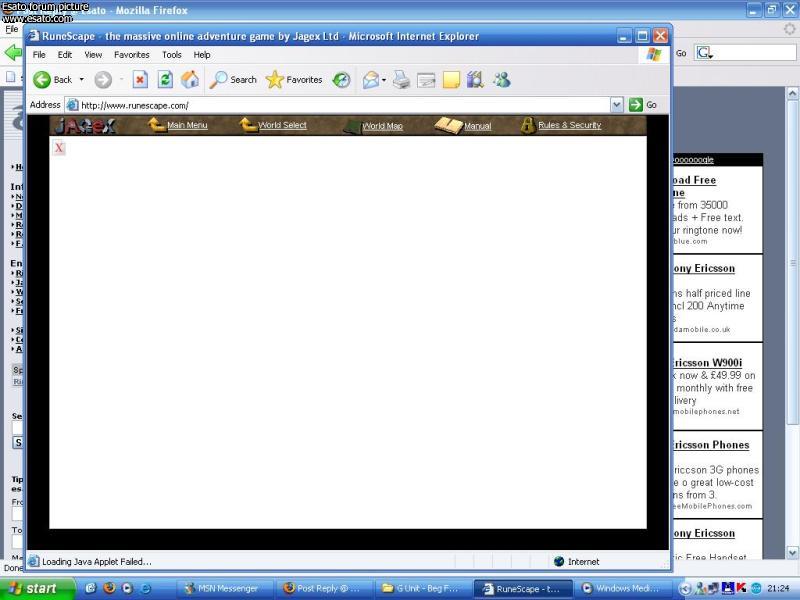Click the Print icon in IE toolbar
The image size is (800, 600).
(402, 80)
